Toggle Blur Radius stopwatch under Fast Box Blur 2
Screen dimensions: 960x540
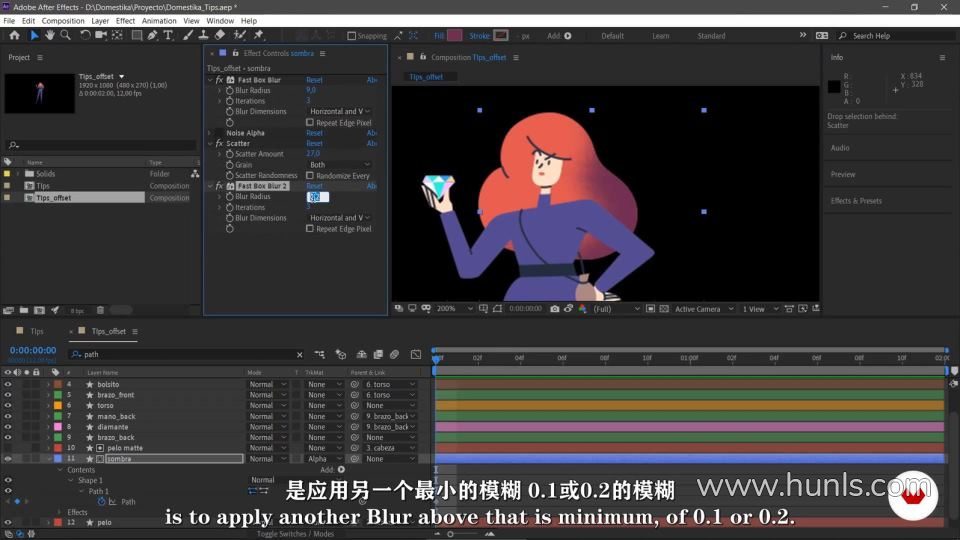pyautogui.click(x=230, y=197)
